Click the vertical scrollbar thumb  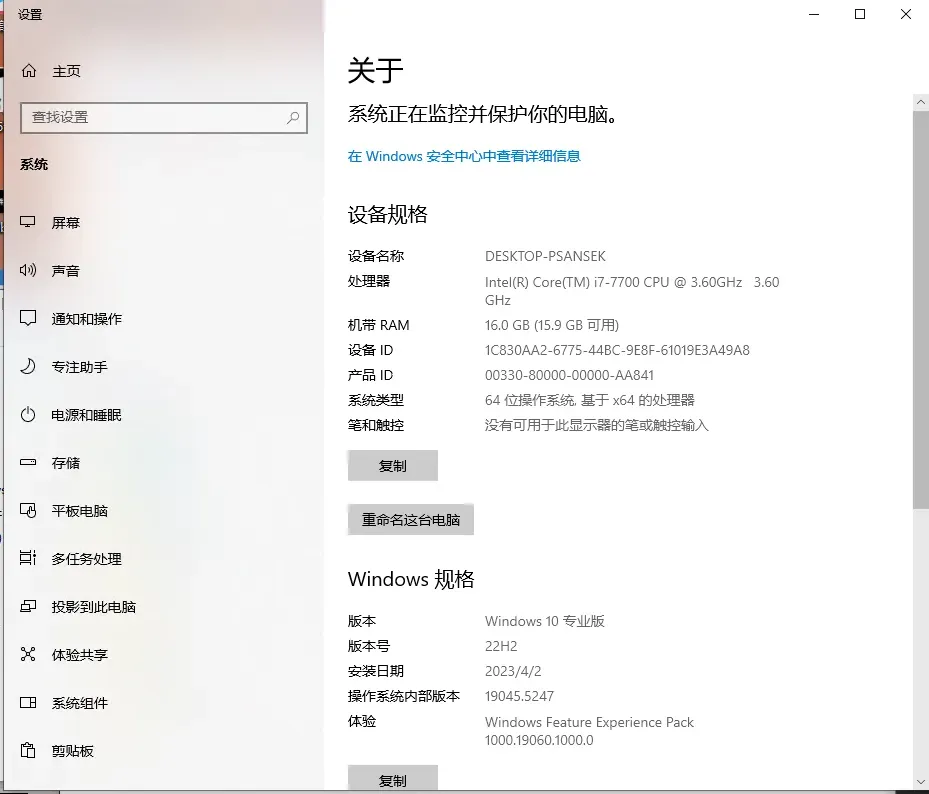921,309
